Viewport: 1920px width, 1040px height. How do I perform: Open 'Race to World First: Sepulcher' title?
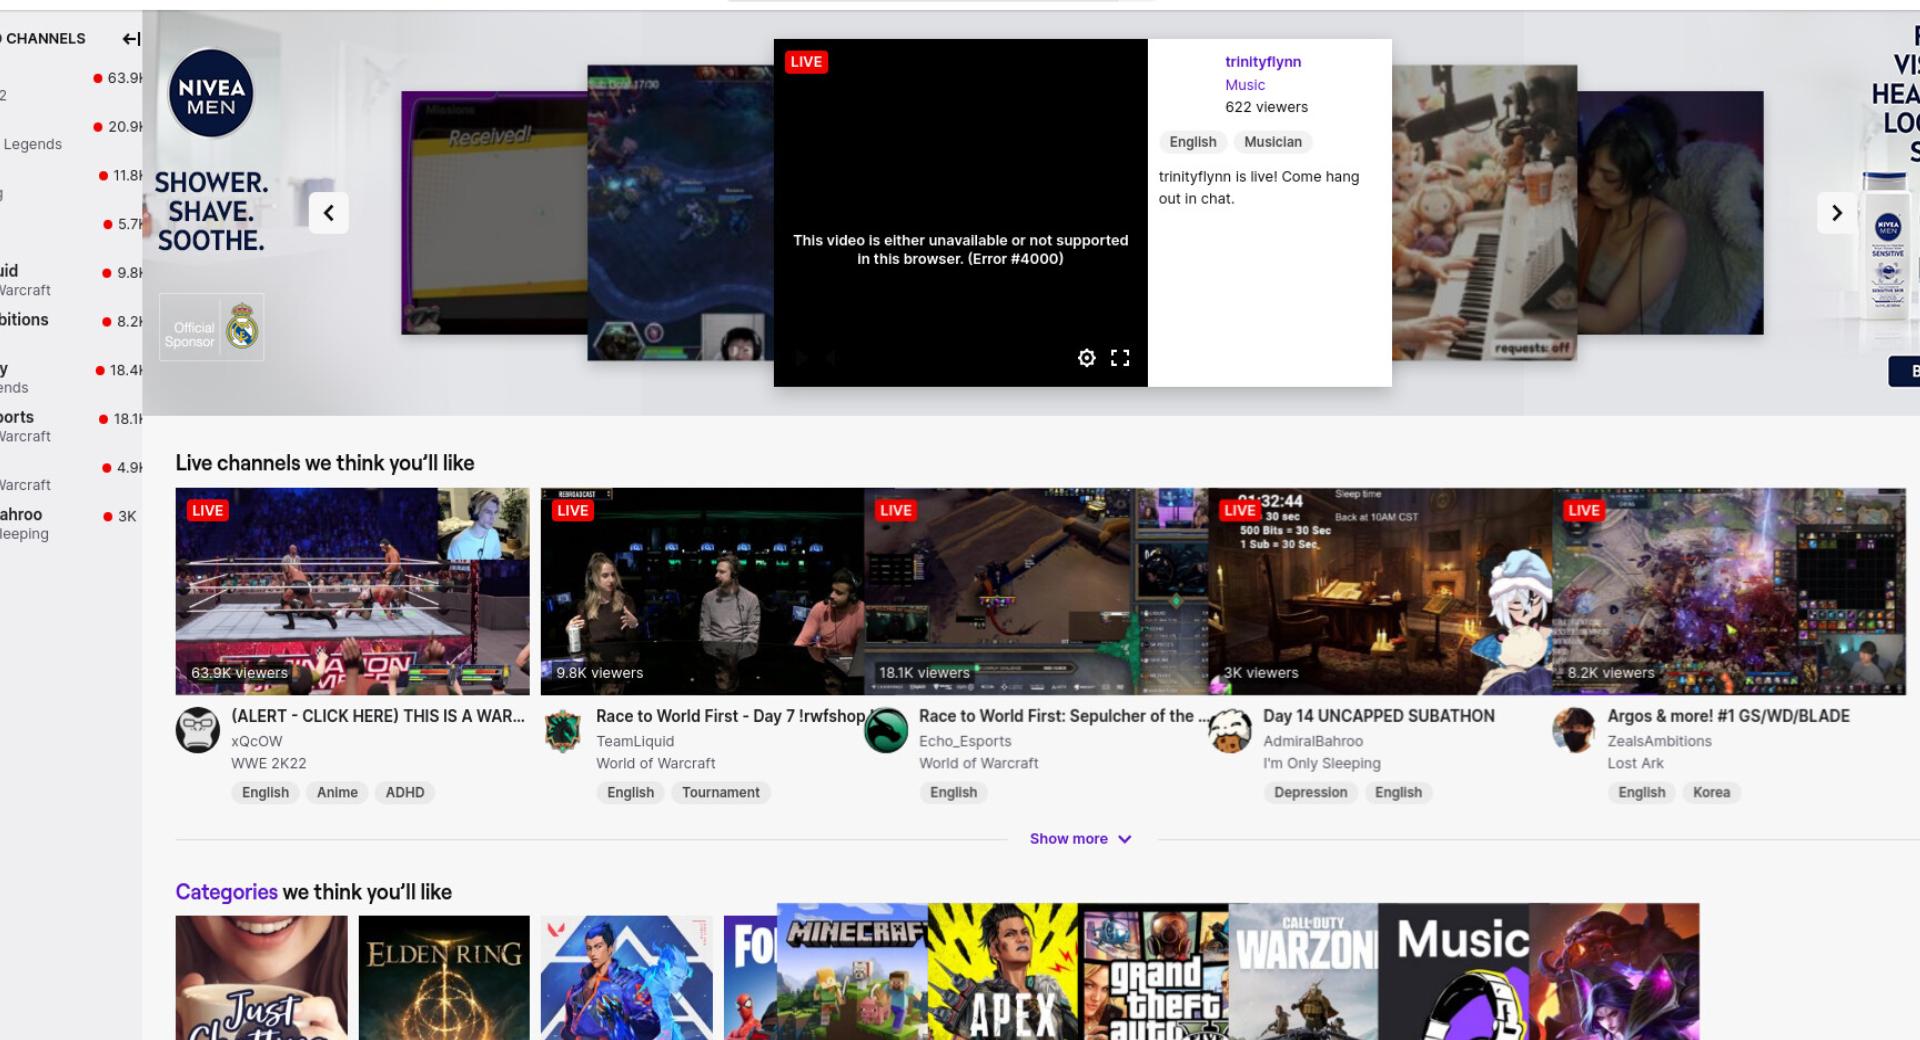(x=1064, y=716)
